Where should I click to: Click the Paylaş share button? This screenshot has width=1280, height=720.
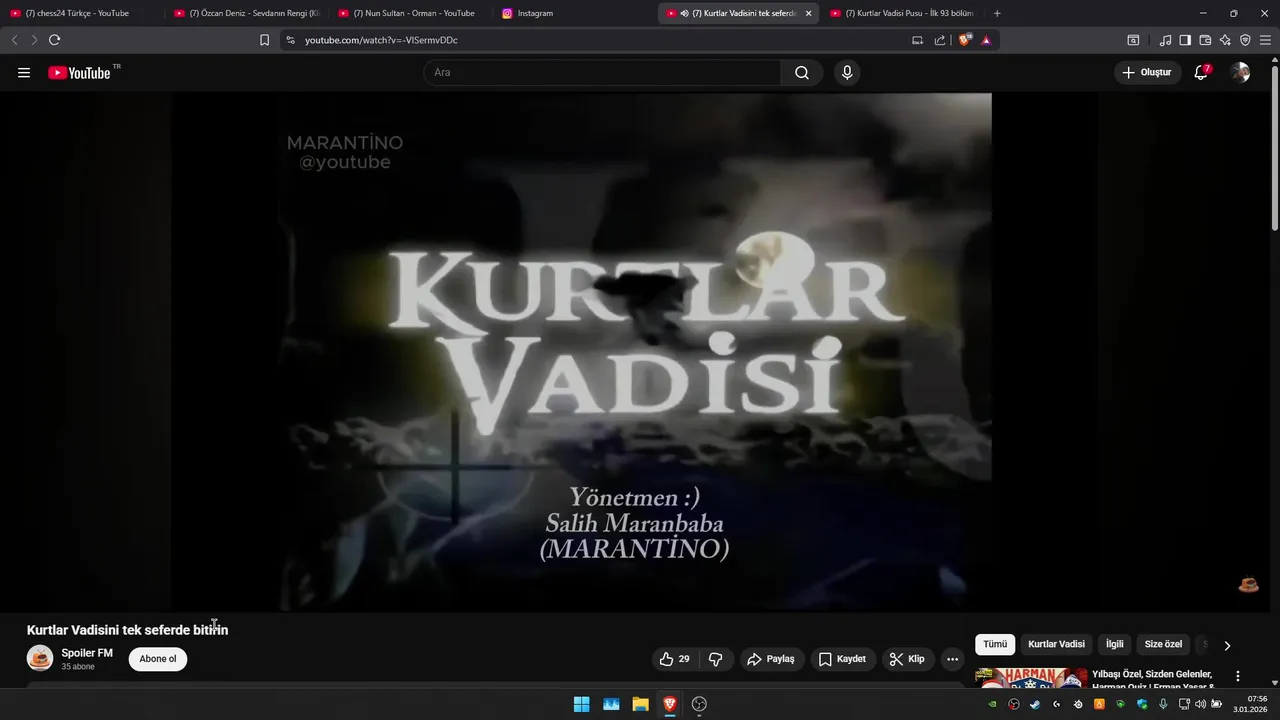[771, 659]
